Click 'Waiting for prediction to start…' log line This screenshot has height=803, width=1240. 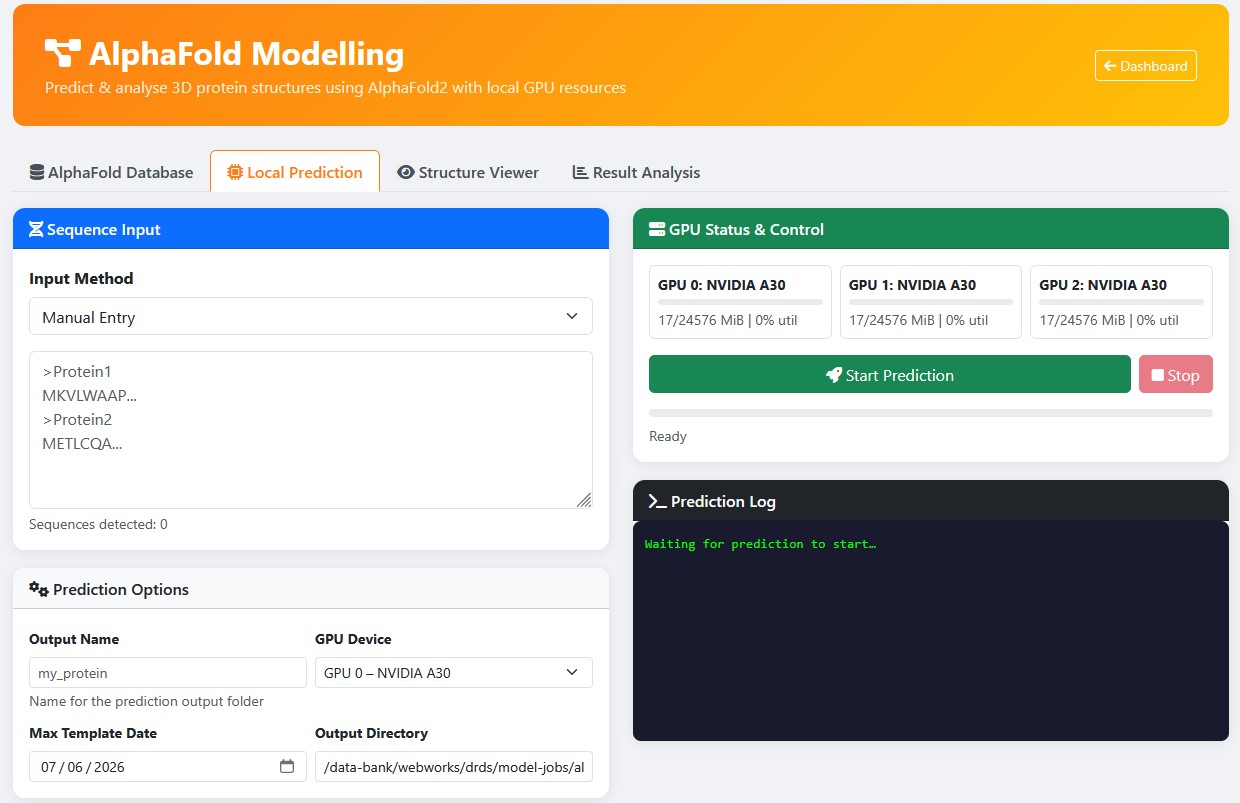760,544
